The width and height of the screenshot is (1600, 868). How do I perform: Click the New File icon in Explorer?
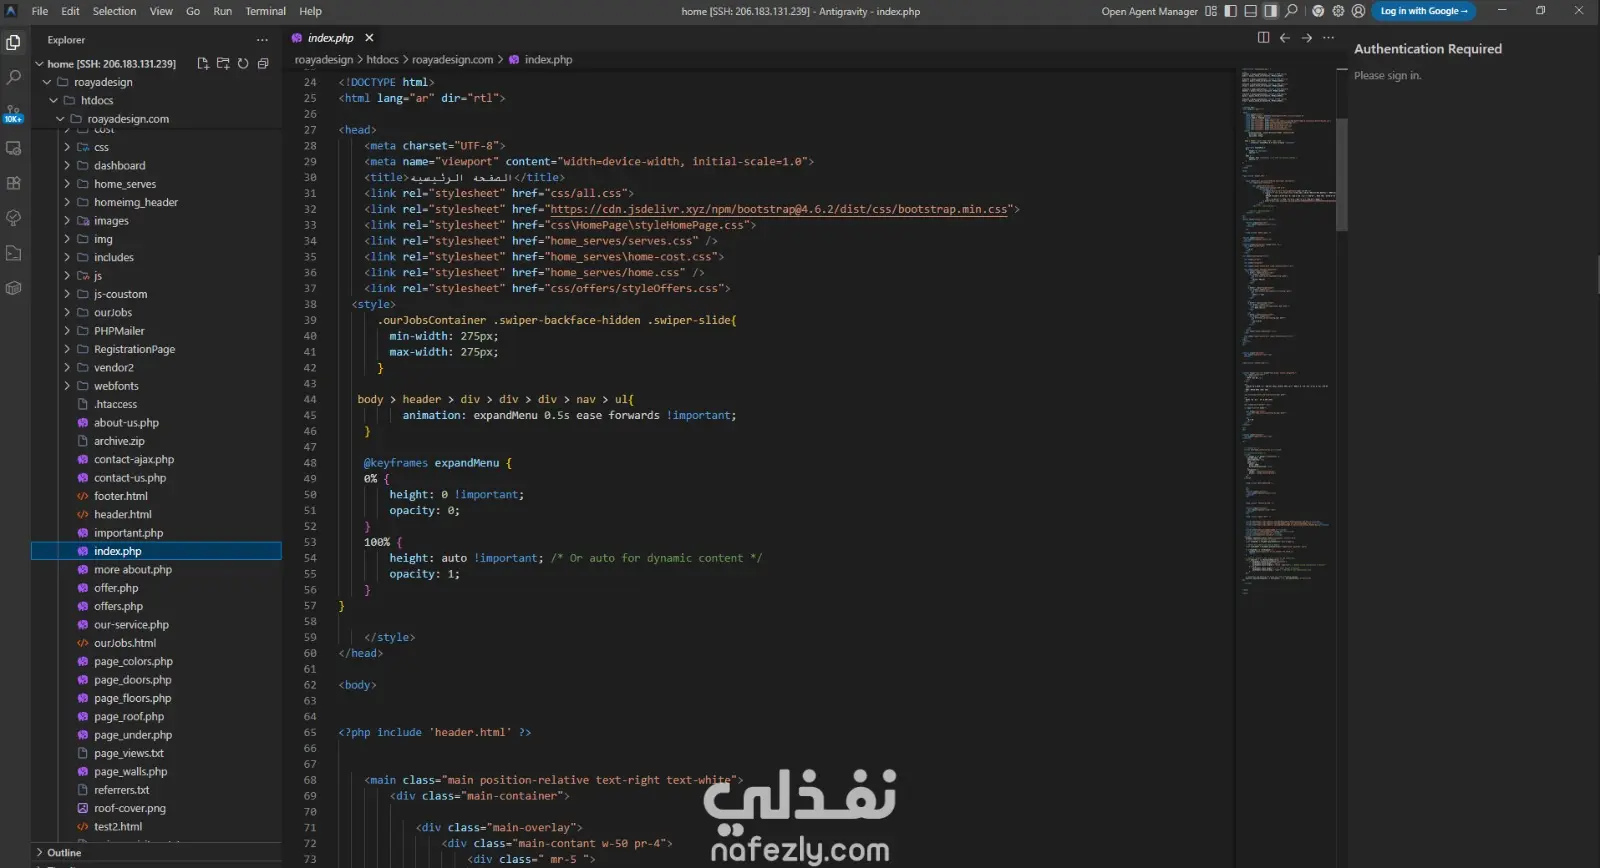click(203, 64)
